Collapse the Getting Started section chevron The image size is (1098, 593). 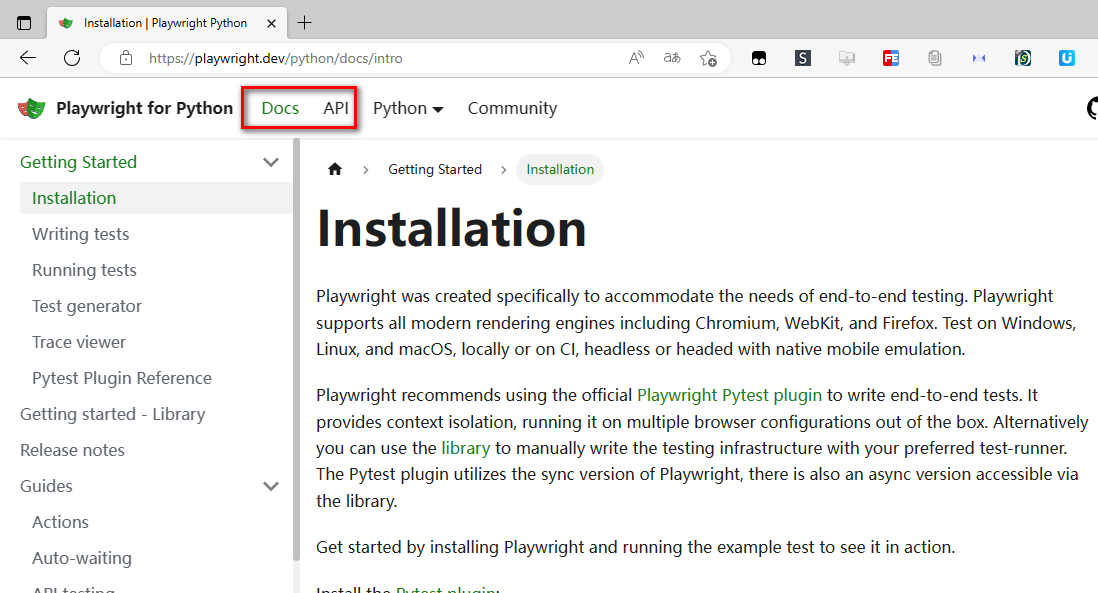271,162
